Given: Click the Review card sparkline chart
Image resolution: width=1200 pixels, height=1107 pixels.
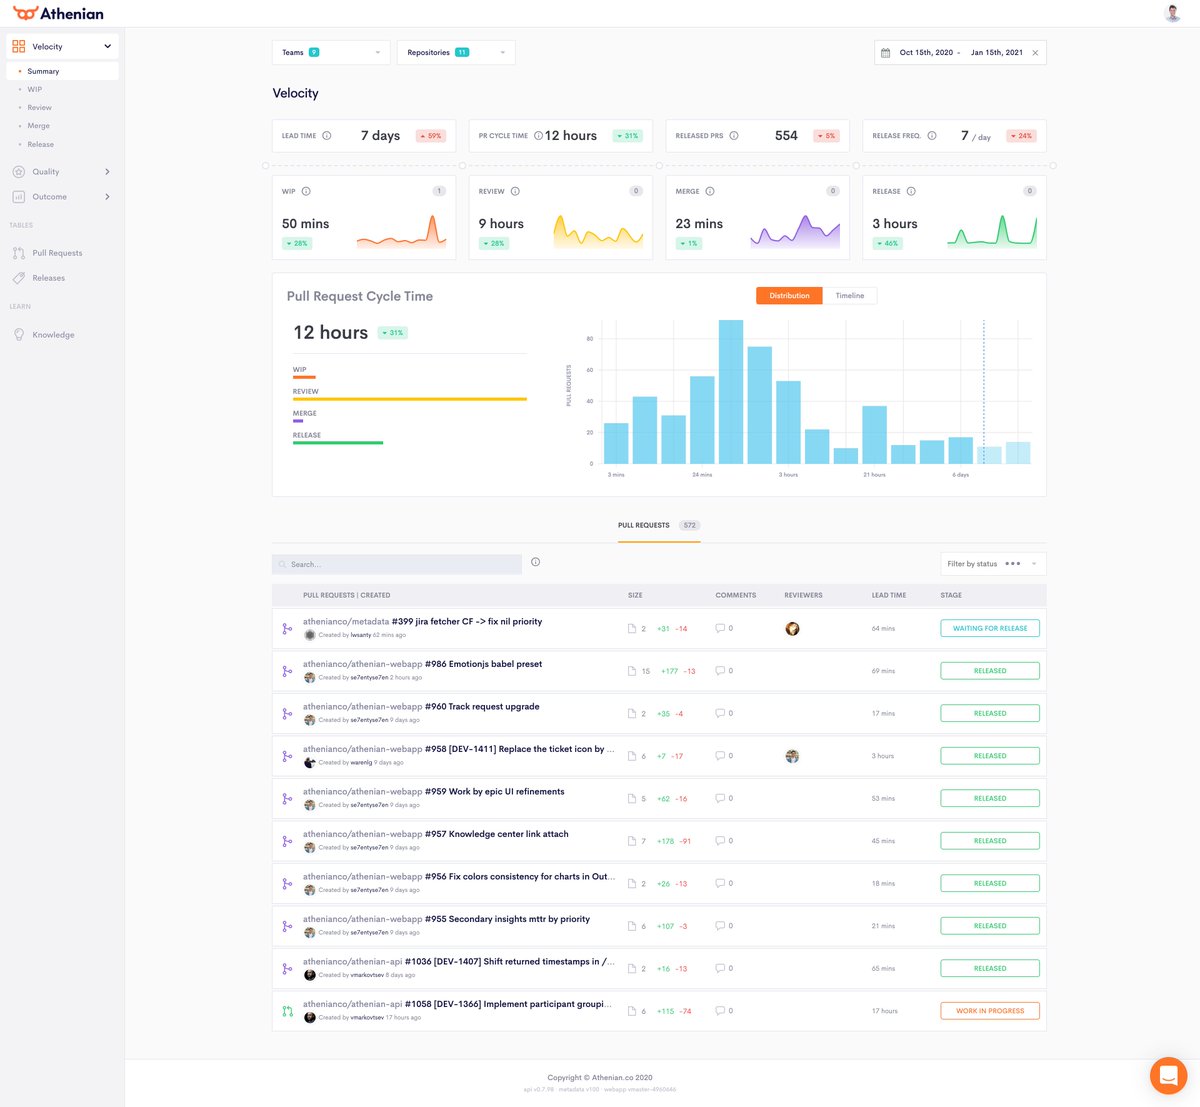Looking at the screenshot, I should (598, 231).
